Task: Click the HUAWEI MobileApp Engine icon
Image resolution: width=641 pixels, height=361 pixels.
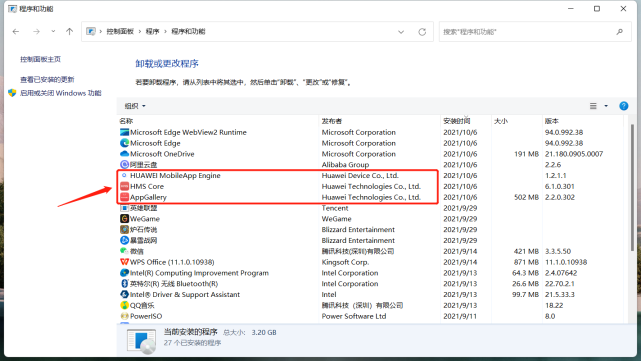Action: (x=124, y=175)
